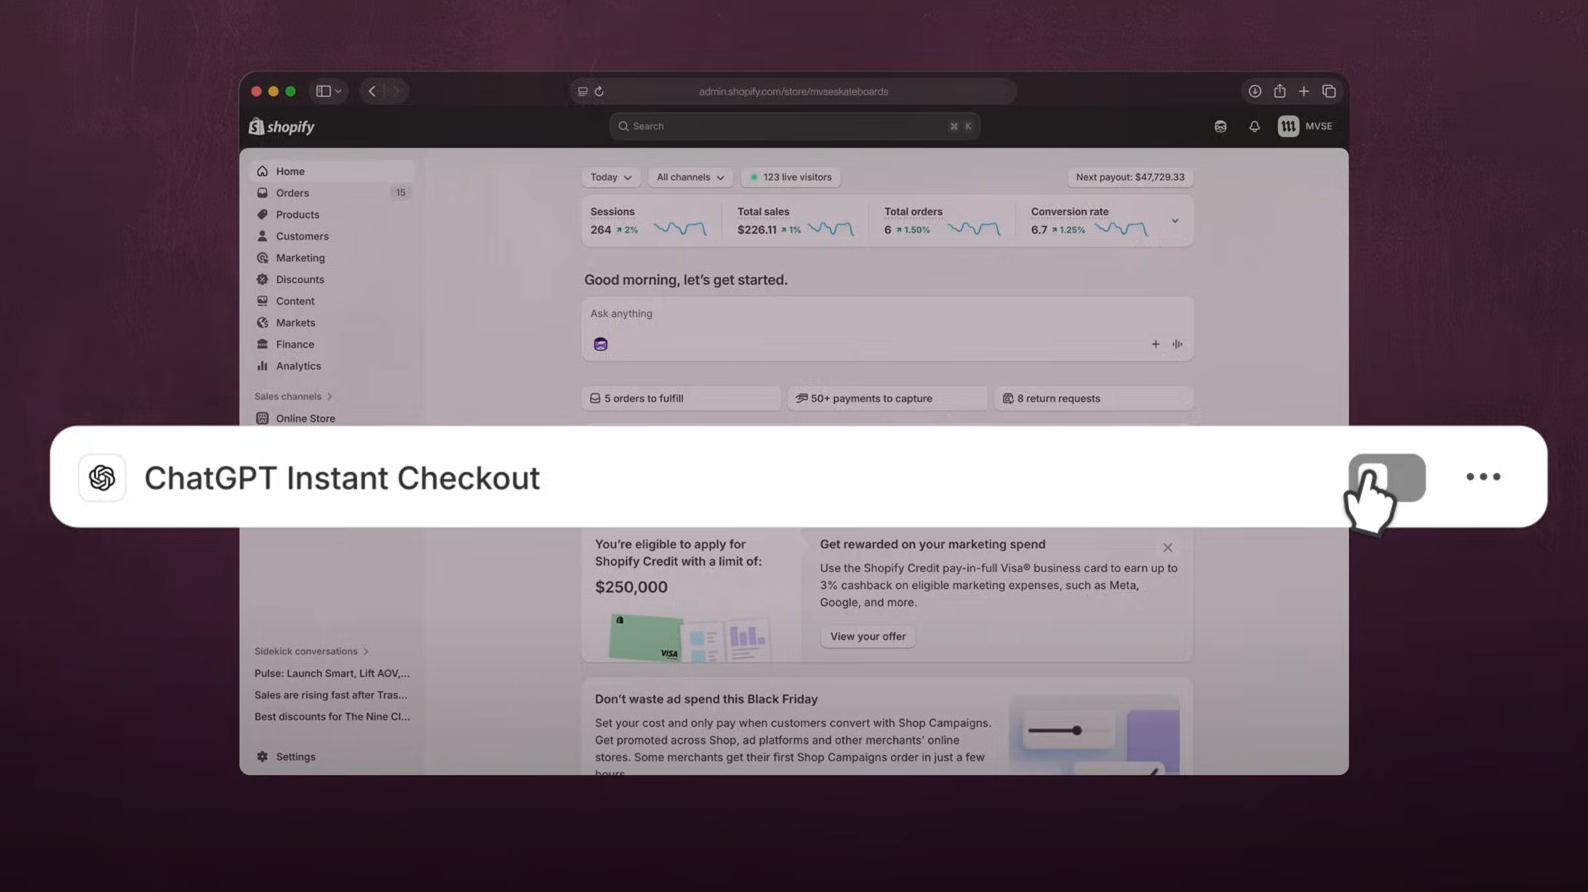This screenshot has height=892, width=1588.
Task: Open the ChatGPT Instant Checkout more options menu
Action: pos(1483,477)
